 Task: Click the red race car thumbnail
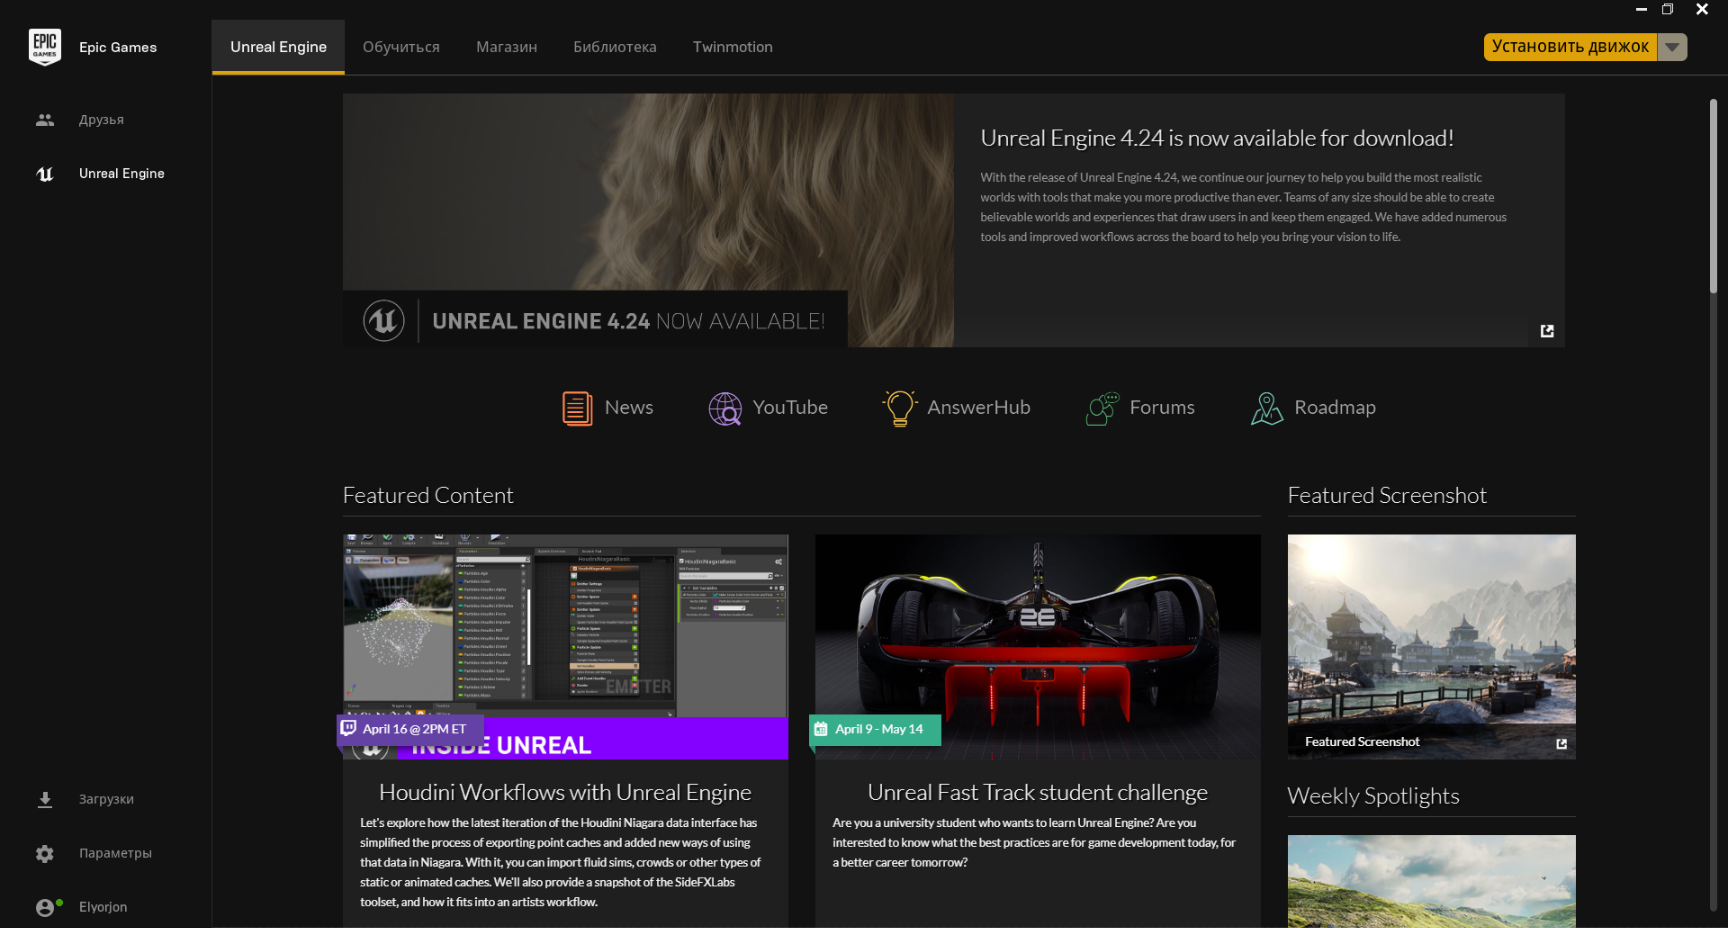1038,646
